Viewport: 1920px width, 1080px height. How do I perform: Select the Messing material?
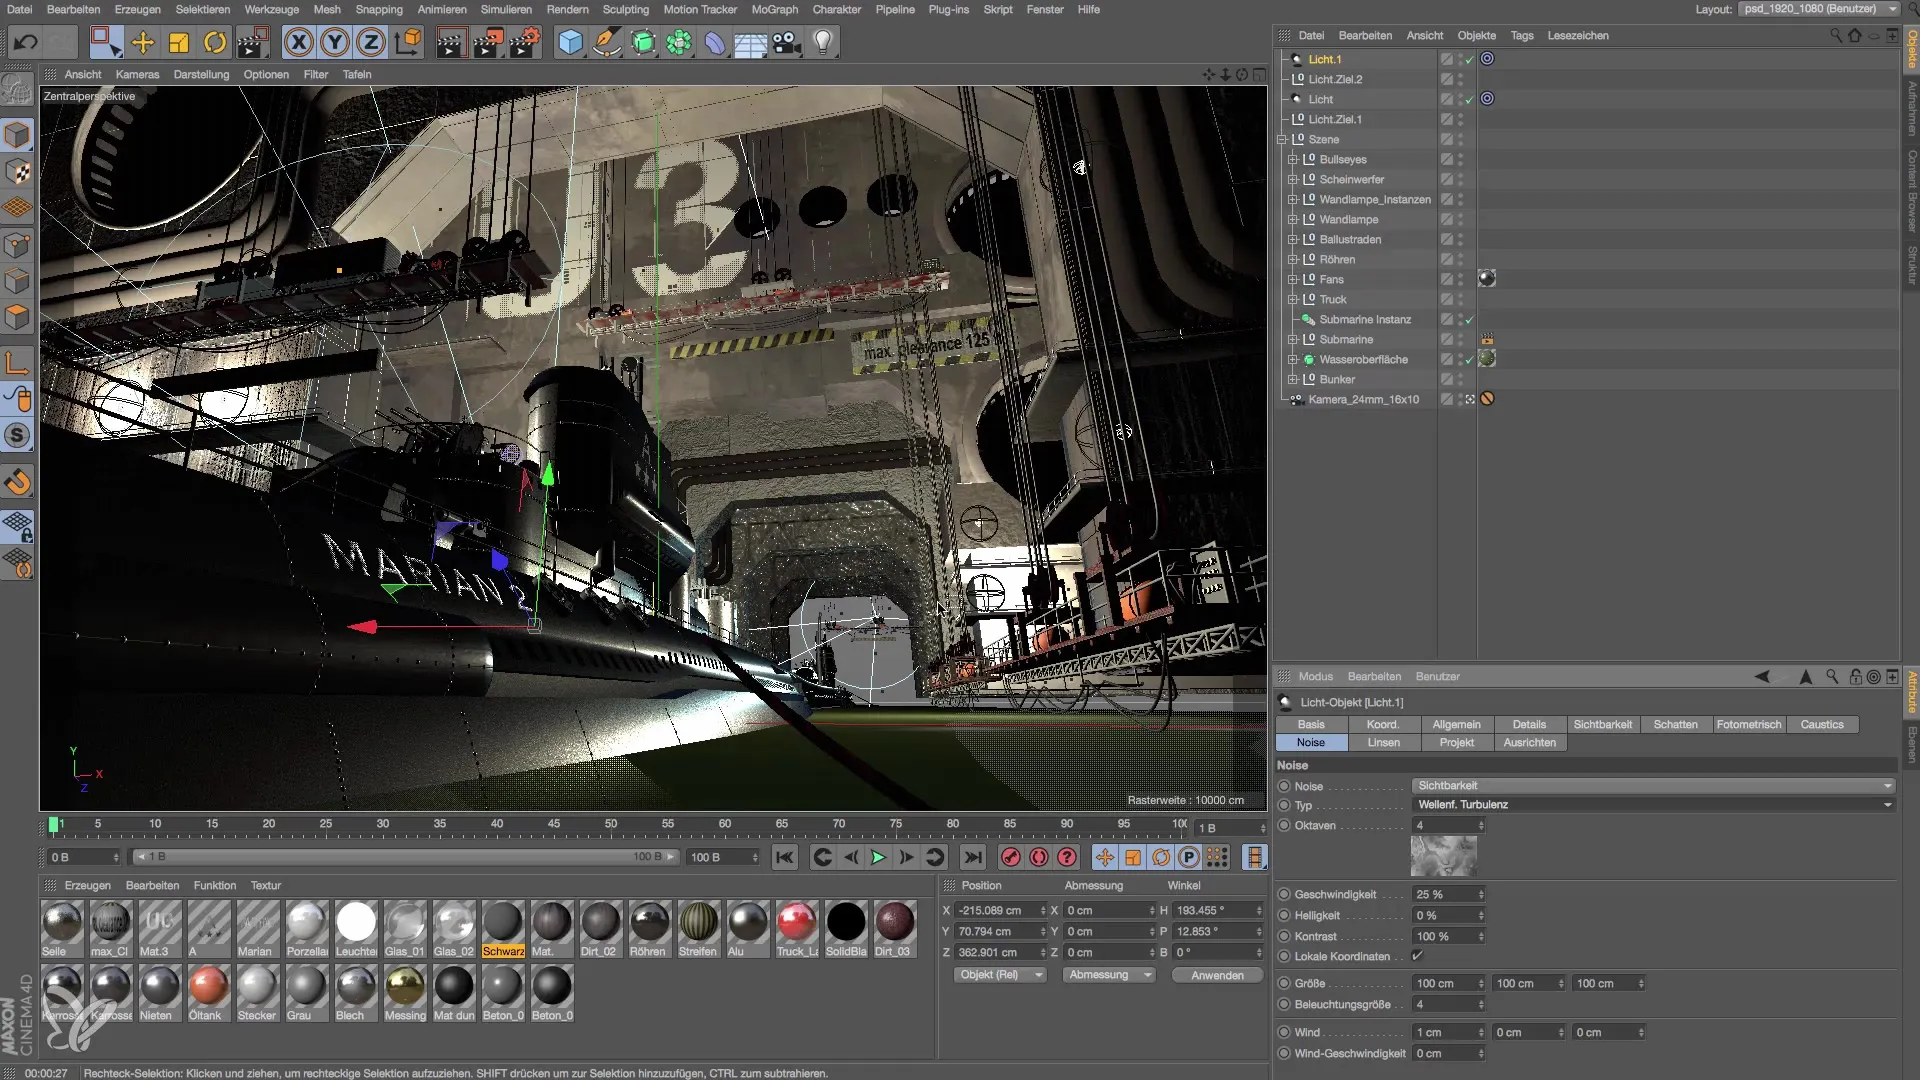tap(405, 994)
